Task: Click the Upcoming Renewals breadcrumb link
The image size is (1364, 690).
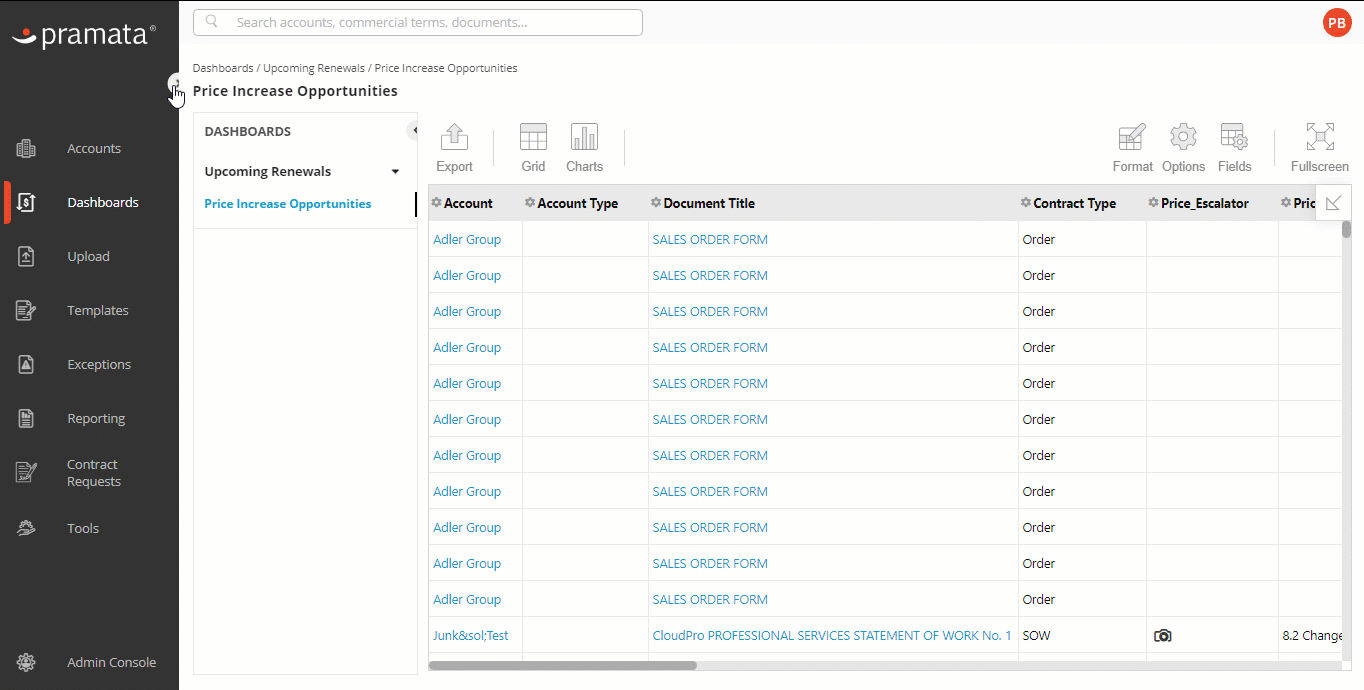Action: pos(314,69)
